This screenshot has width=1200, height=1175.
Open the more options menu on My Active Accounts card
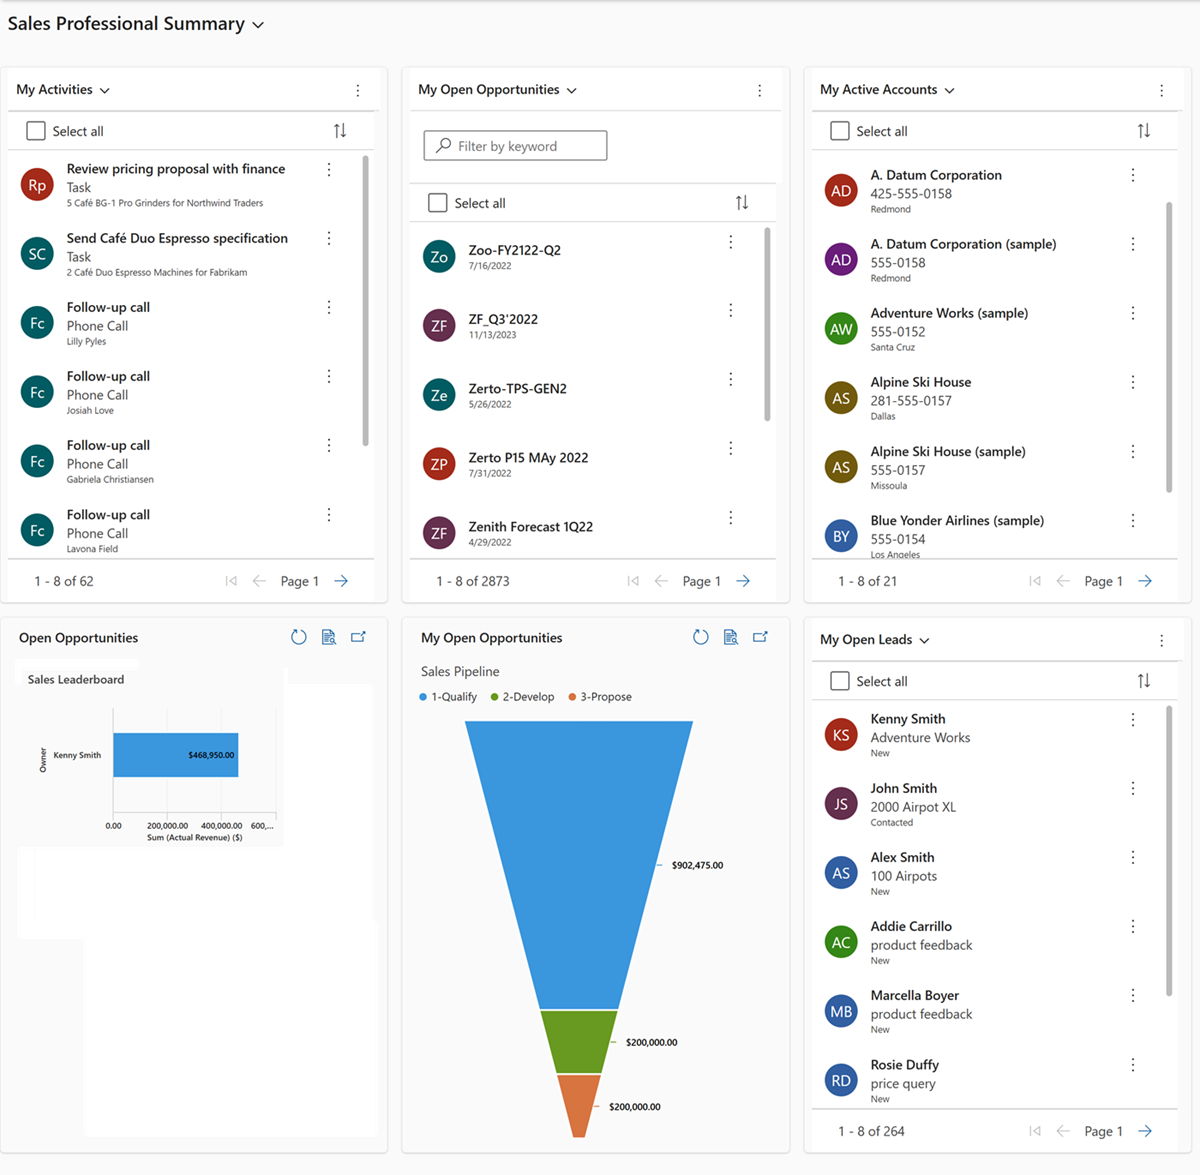pyautogui.click(x=1161, y=89)
